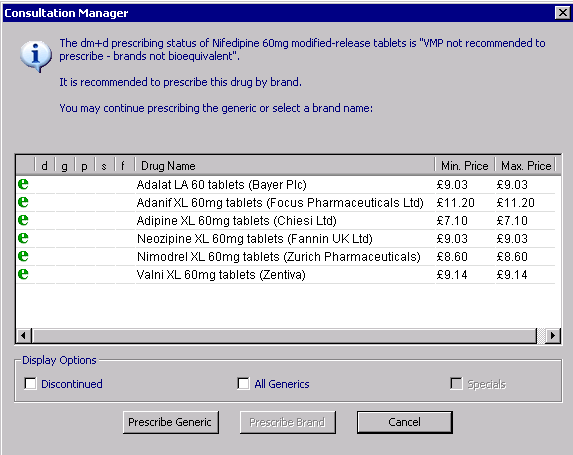Screen dimensions: 573x455
Task: Click the green e icon beside Nimodrel XL
Action: [23, 256]
